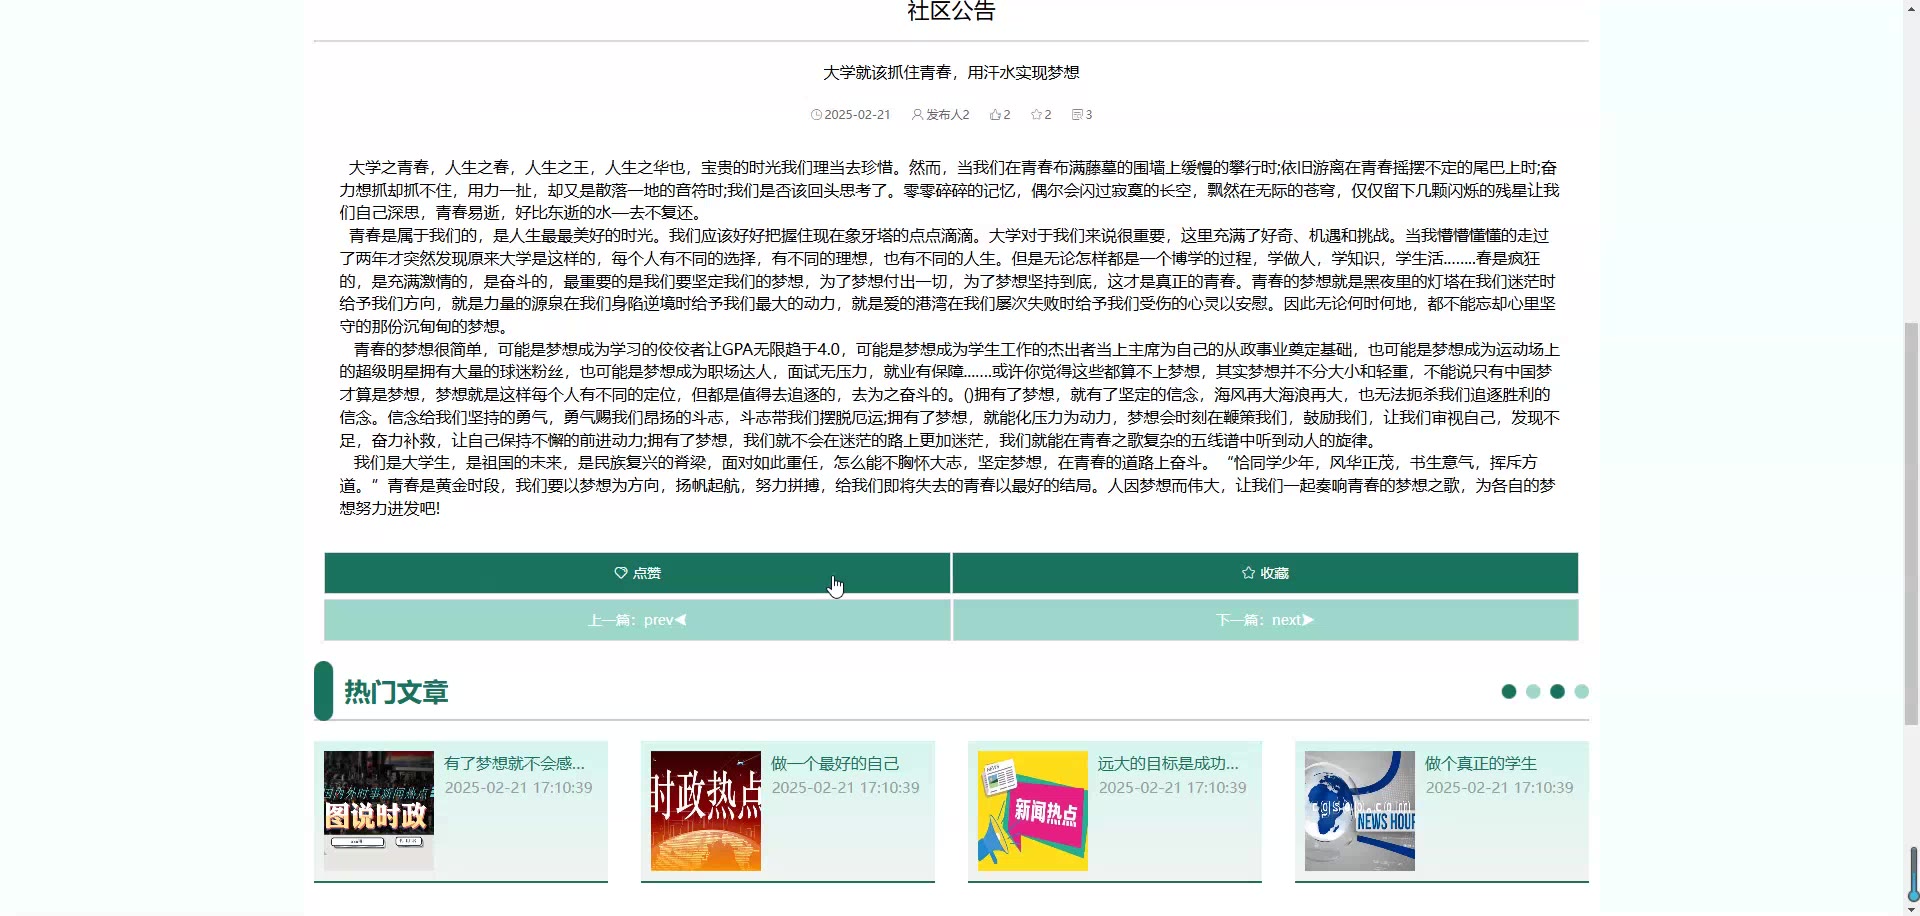Click the 热门文章 section heading
Viewport: 1920px width, 916px height.
coord(396,692)
